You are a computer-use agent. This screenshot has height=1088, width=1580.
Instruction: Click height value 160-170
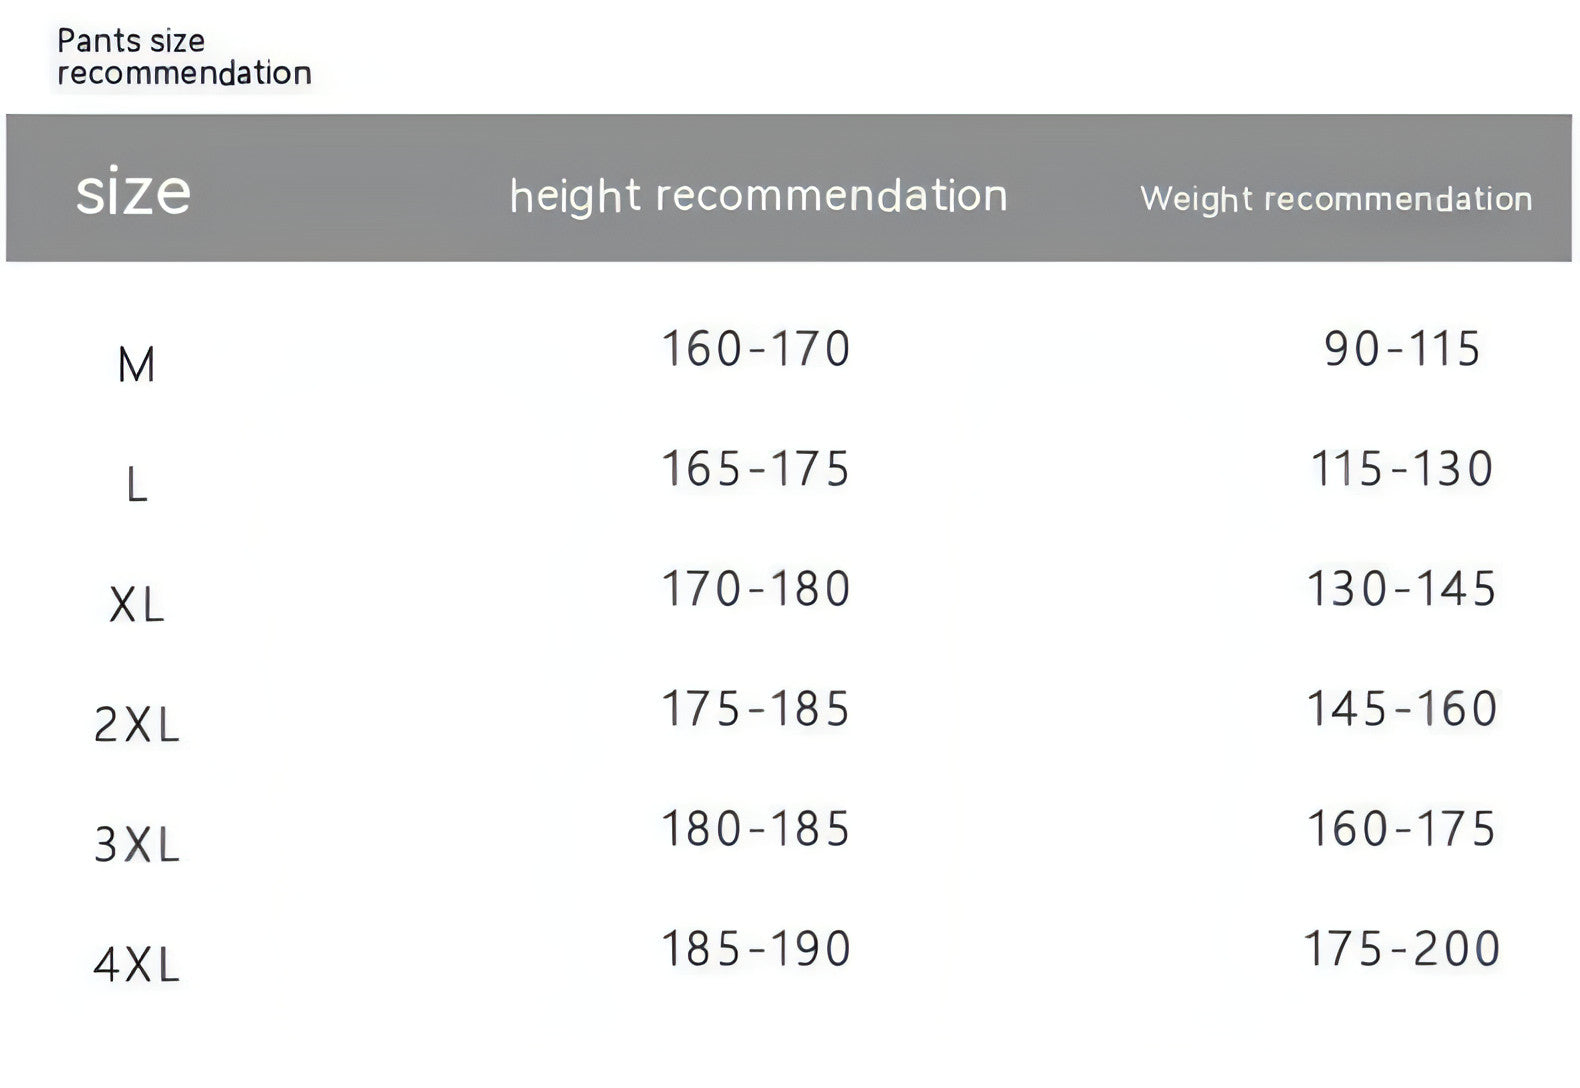[756, 349]
